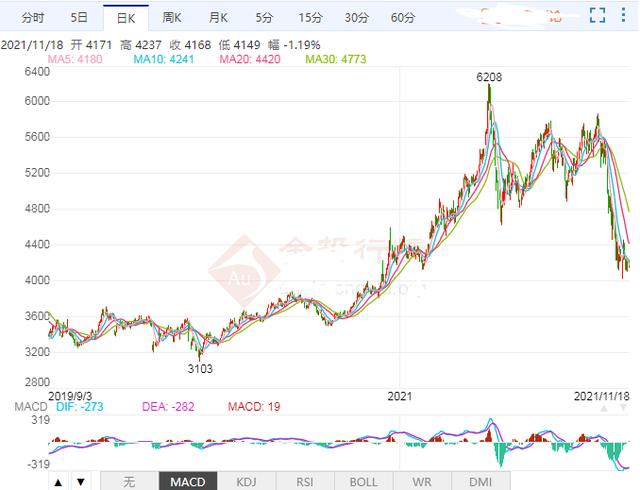Select the 5分 five-minute interval

tap(263, 18)
